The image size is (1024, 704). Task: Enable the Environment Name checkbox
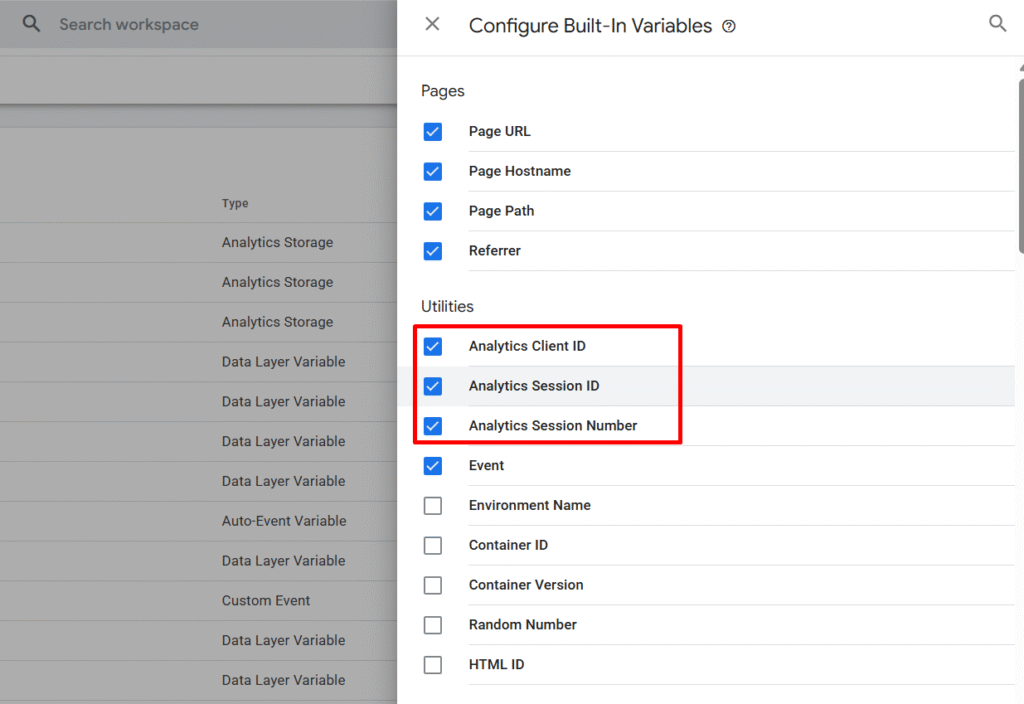click(433, 506)
